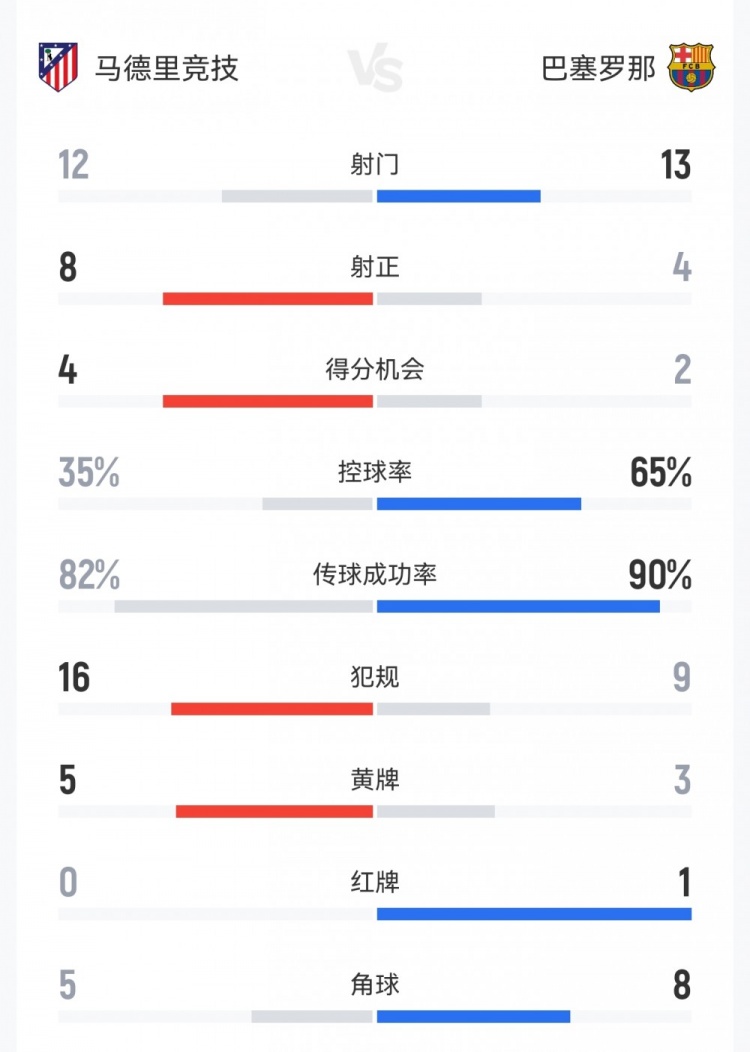Click the full blue 红牌 red card bar
This screenshot has height=1052, width=750.
534,914
